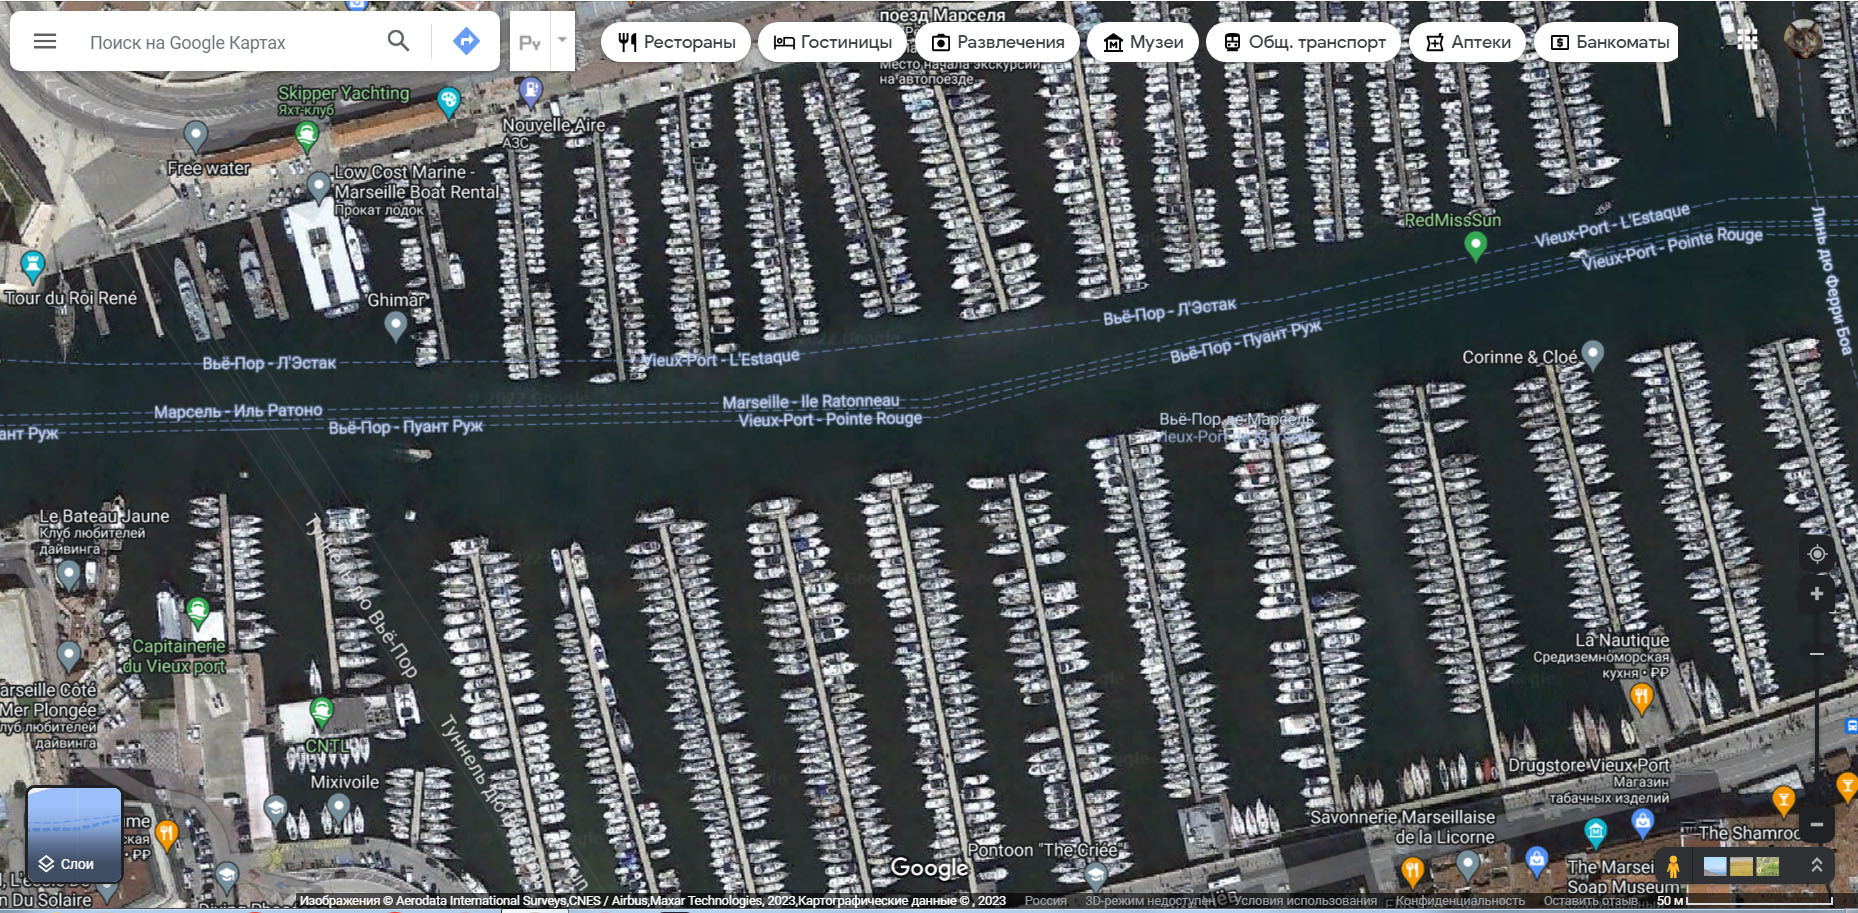1858x913 pixels.
Task: Open the Конфиденциальность footer link
Action: pos(1460,901)
